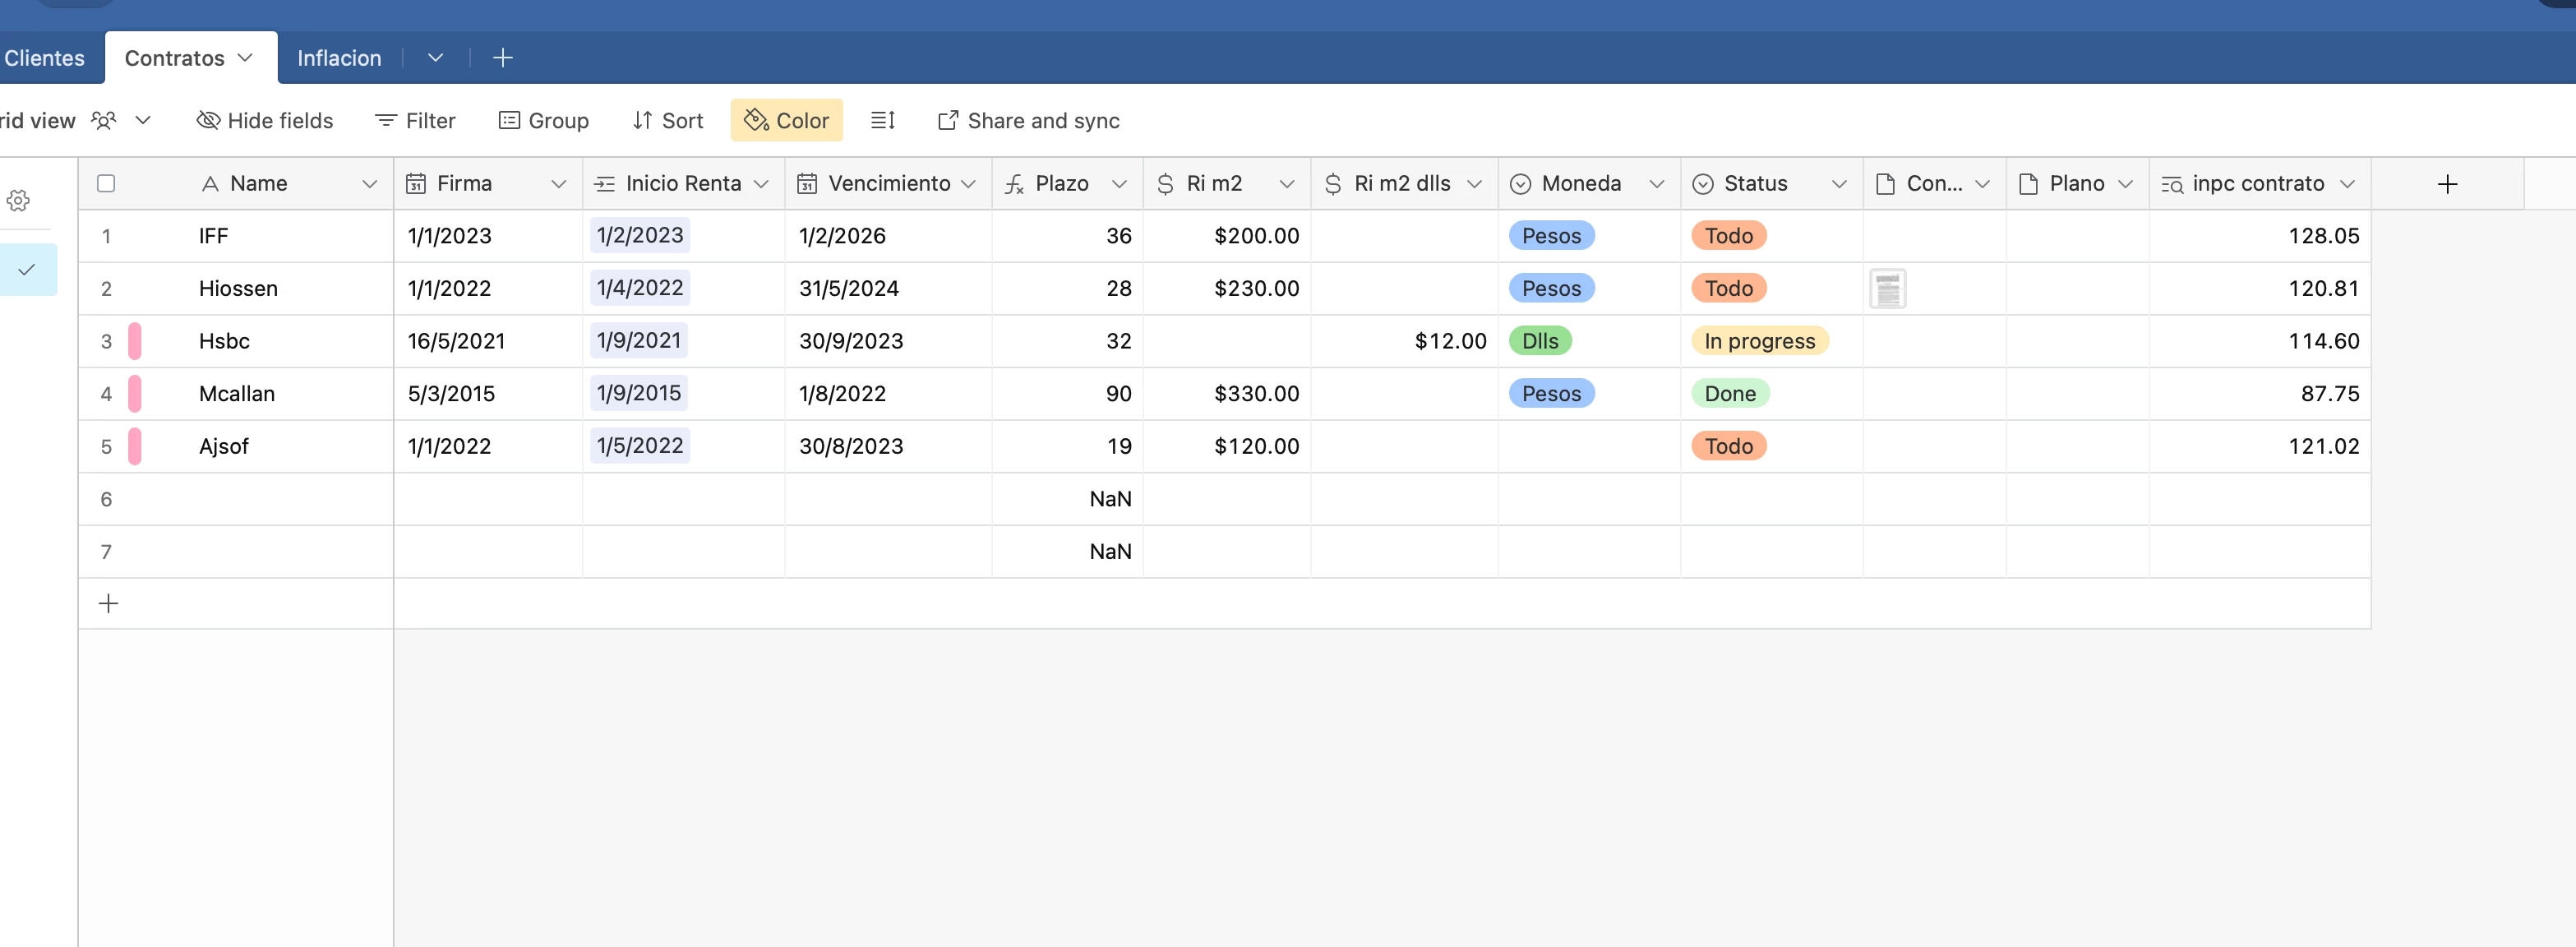Click the pink color marker on Hsbc row
The height and width of the screenshot is (947, 2576).
tap(135, 341)
